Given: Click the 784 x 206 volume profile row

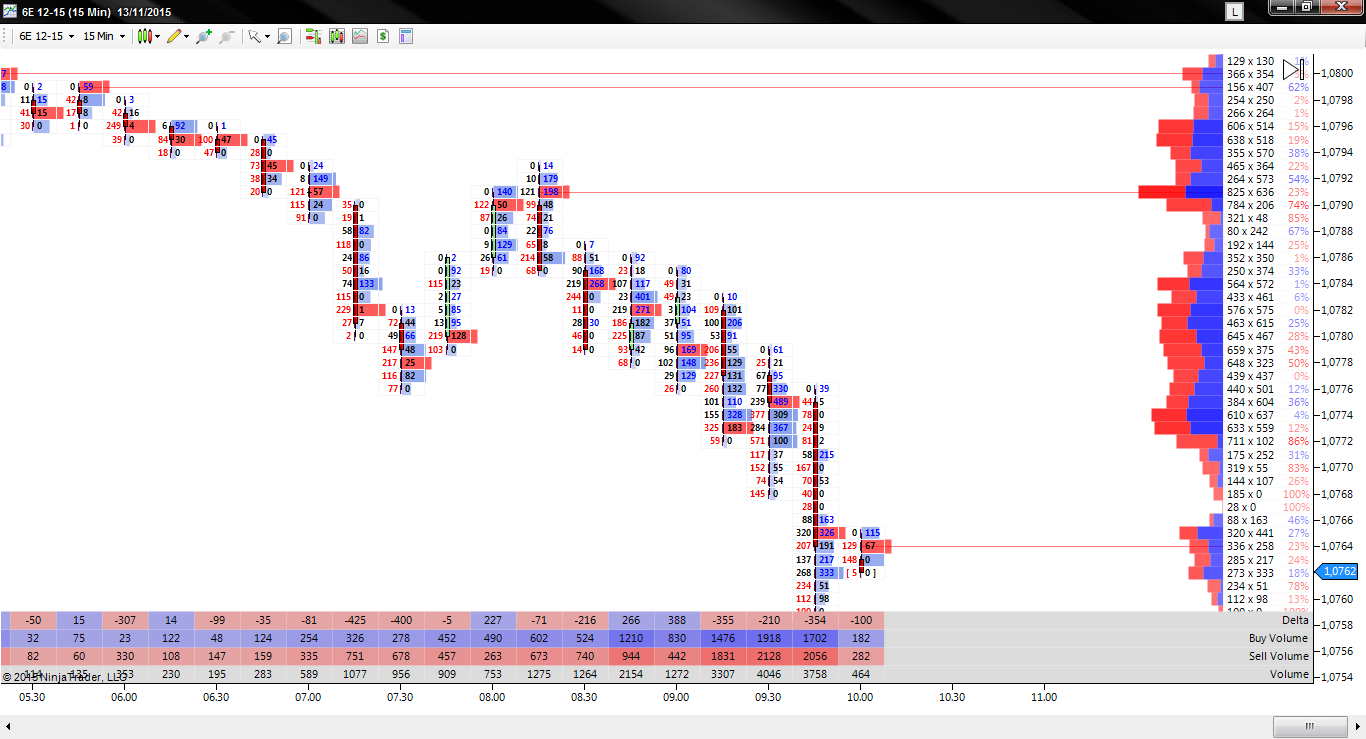Looking at the screenshot, I should click(x=1250, y=205).
